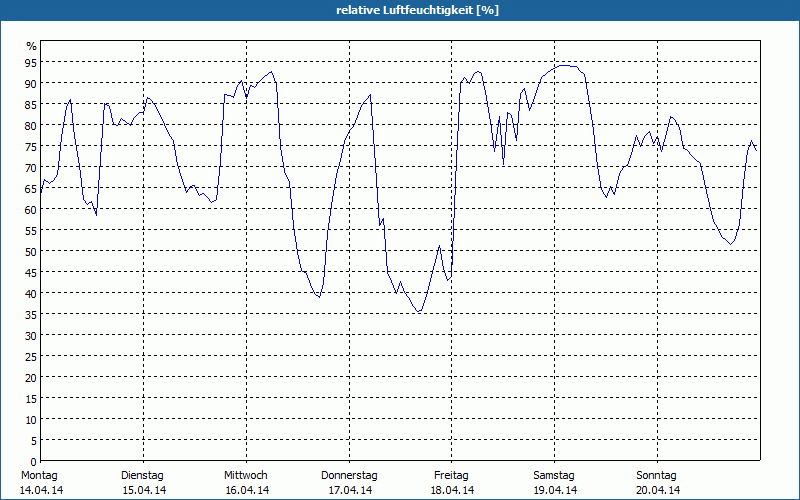Click the date '15.04.14'
Screen dimensions: 800x500
(144, 490)
